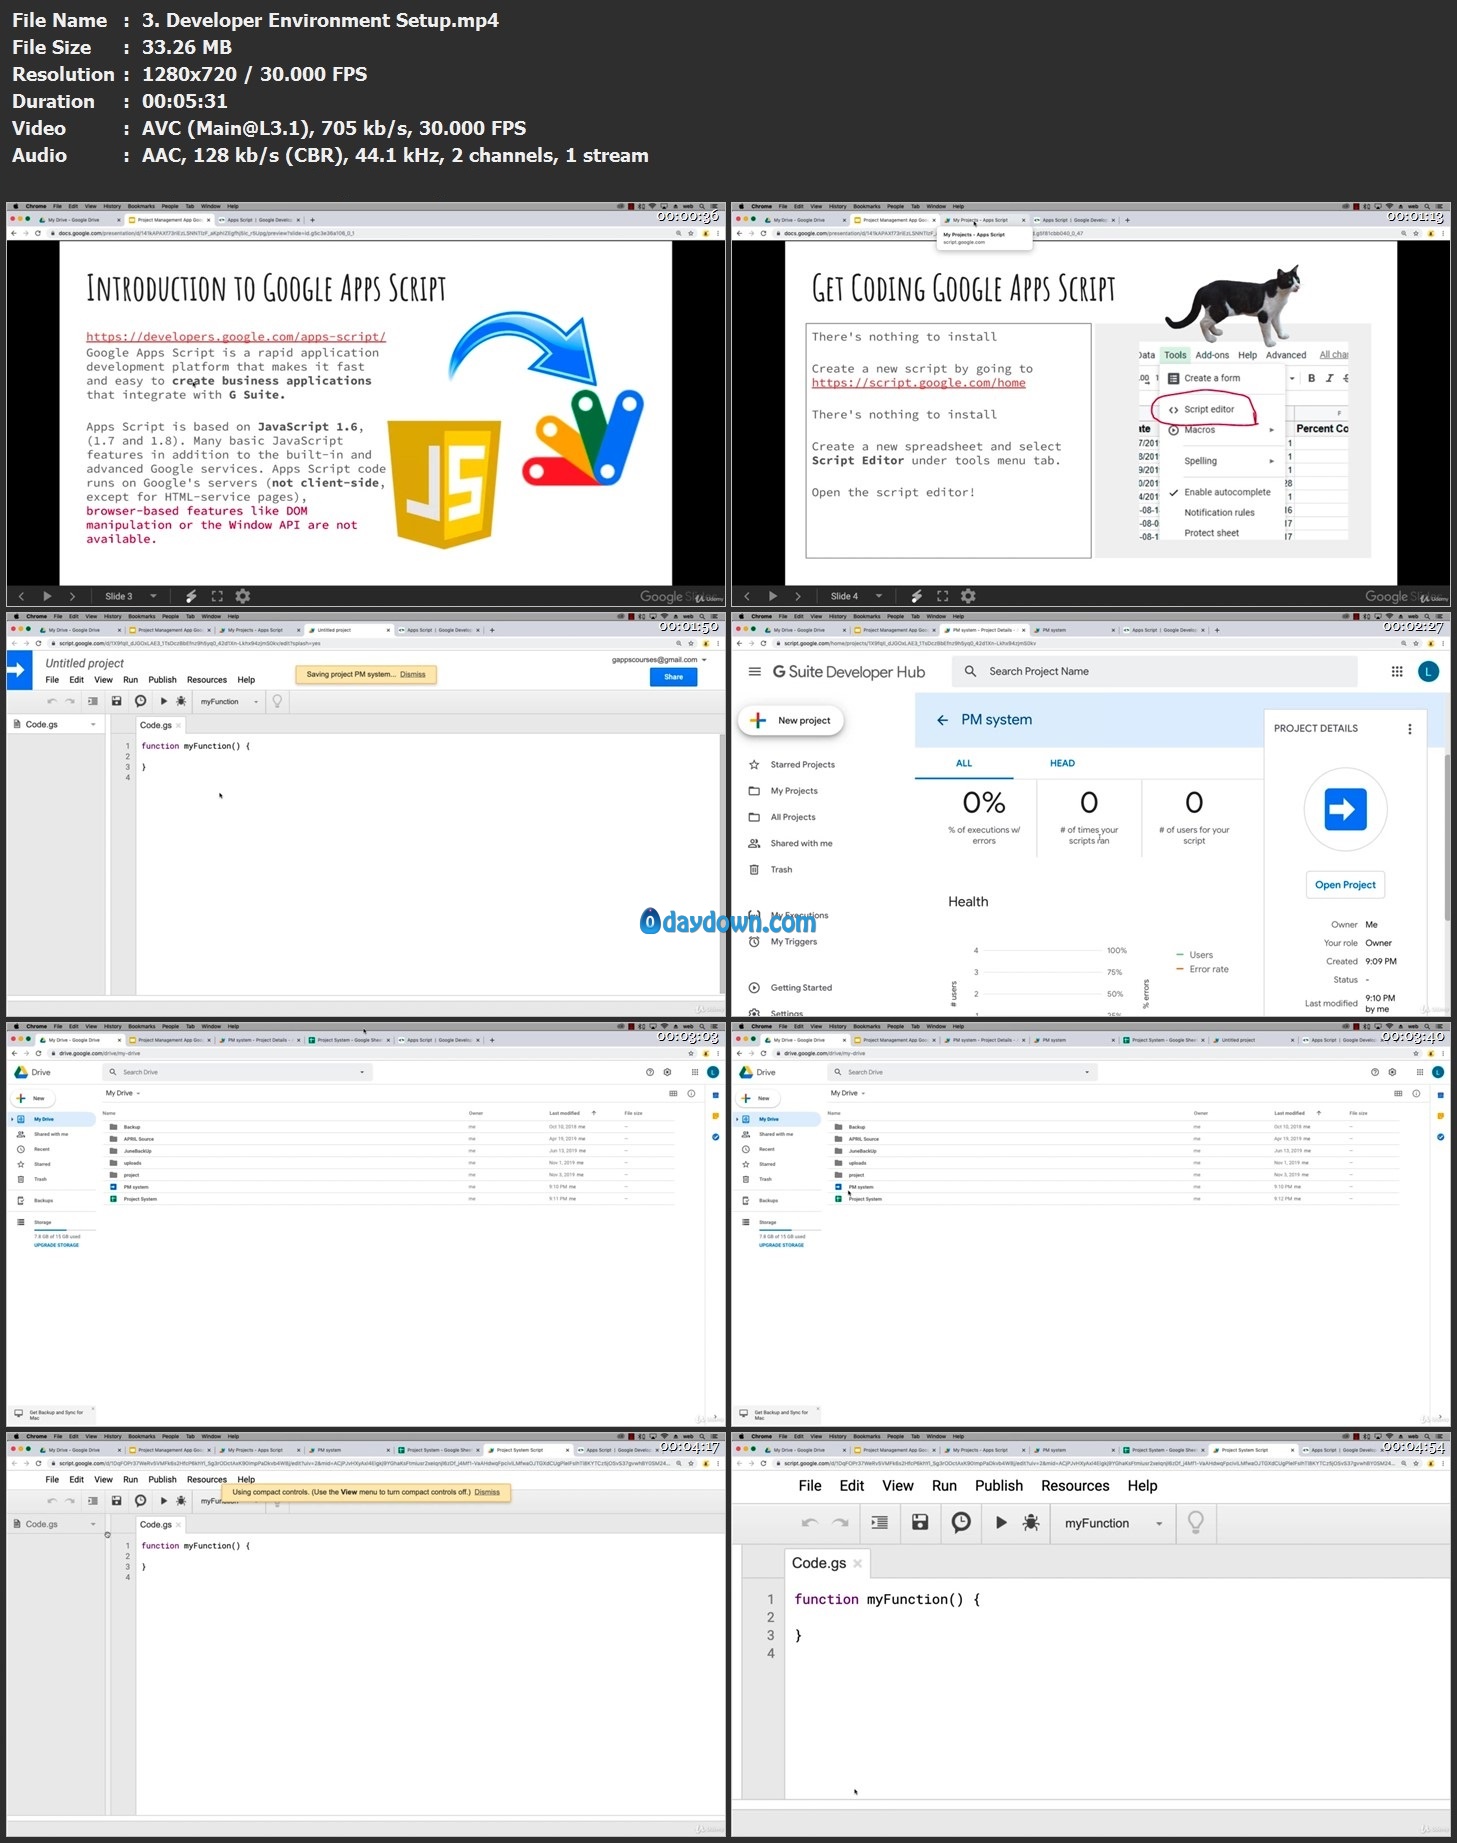Screen dimensions: 1457x1843
Task: Open triggers clock icon in 00:04:54 frame
Action: click(x=961, y=1522)
